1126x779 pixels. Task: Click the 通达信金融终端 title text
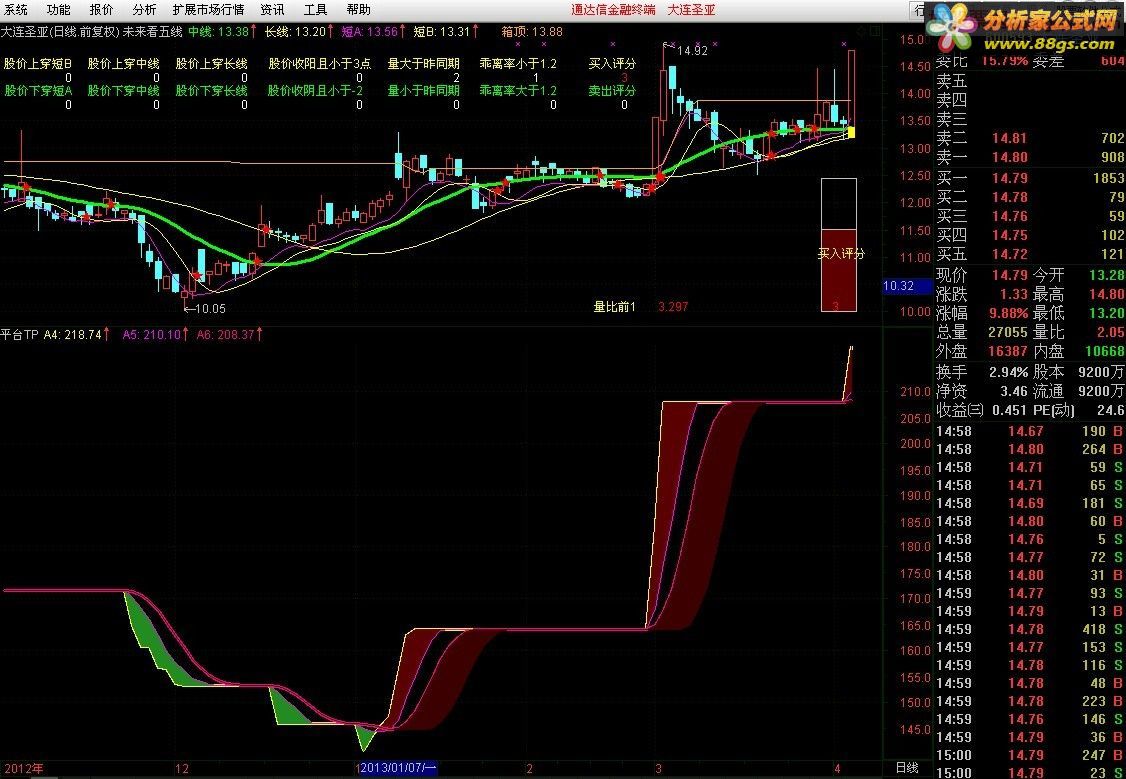point(613,9)
